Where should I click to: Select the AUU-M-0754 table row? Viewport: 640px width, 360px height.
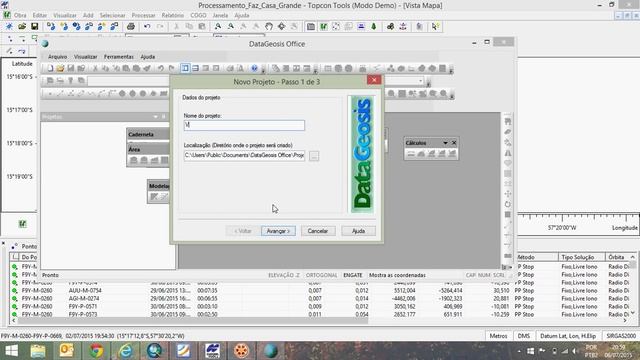tap(318, 291)
